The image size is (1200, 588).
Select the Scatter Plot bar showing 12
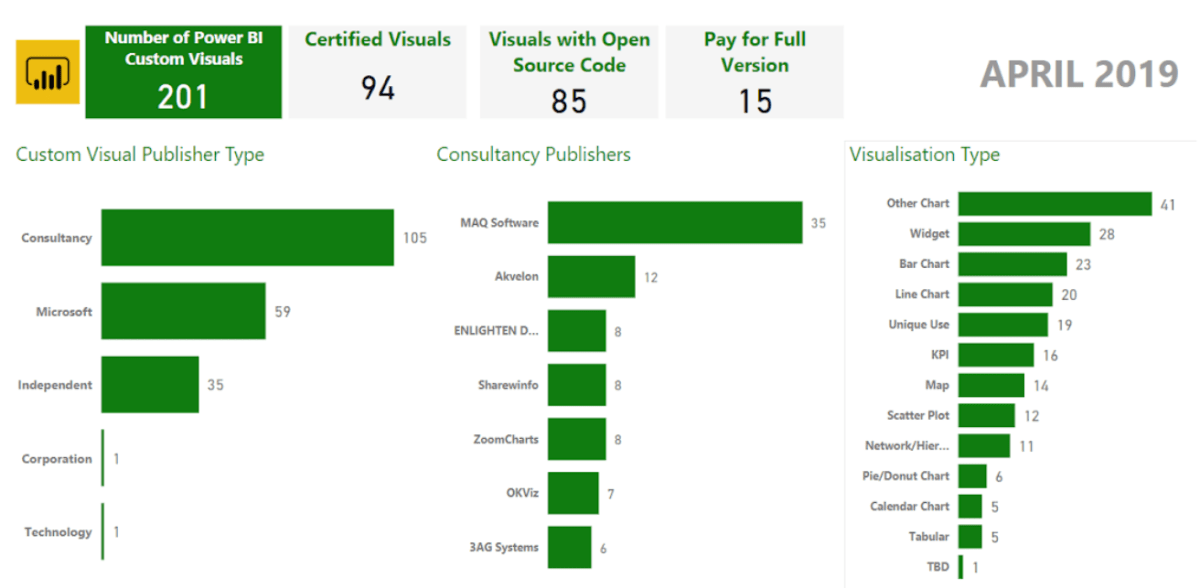point(985,415)
